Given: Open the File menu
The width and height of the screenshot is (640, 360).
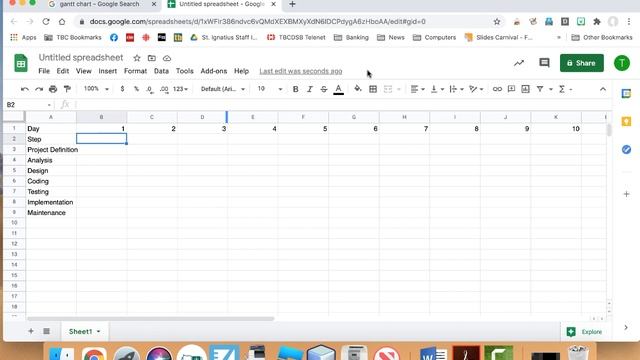Looking at the screenshot, I should coord(44,71).
